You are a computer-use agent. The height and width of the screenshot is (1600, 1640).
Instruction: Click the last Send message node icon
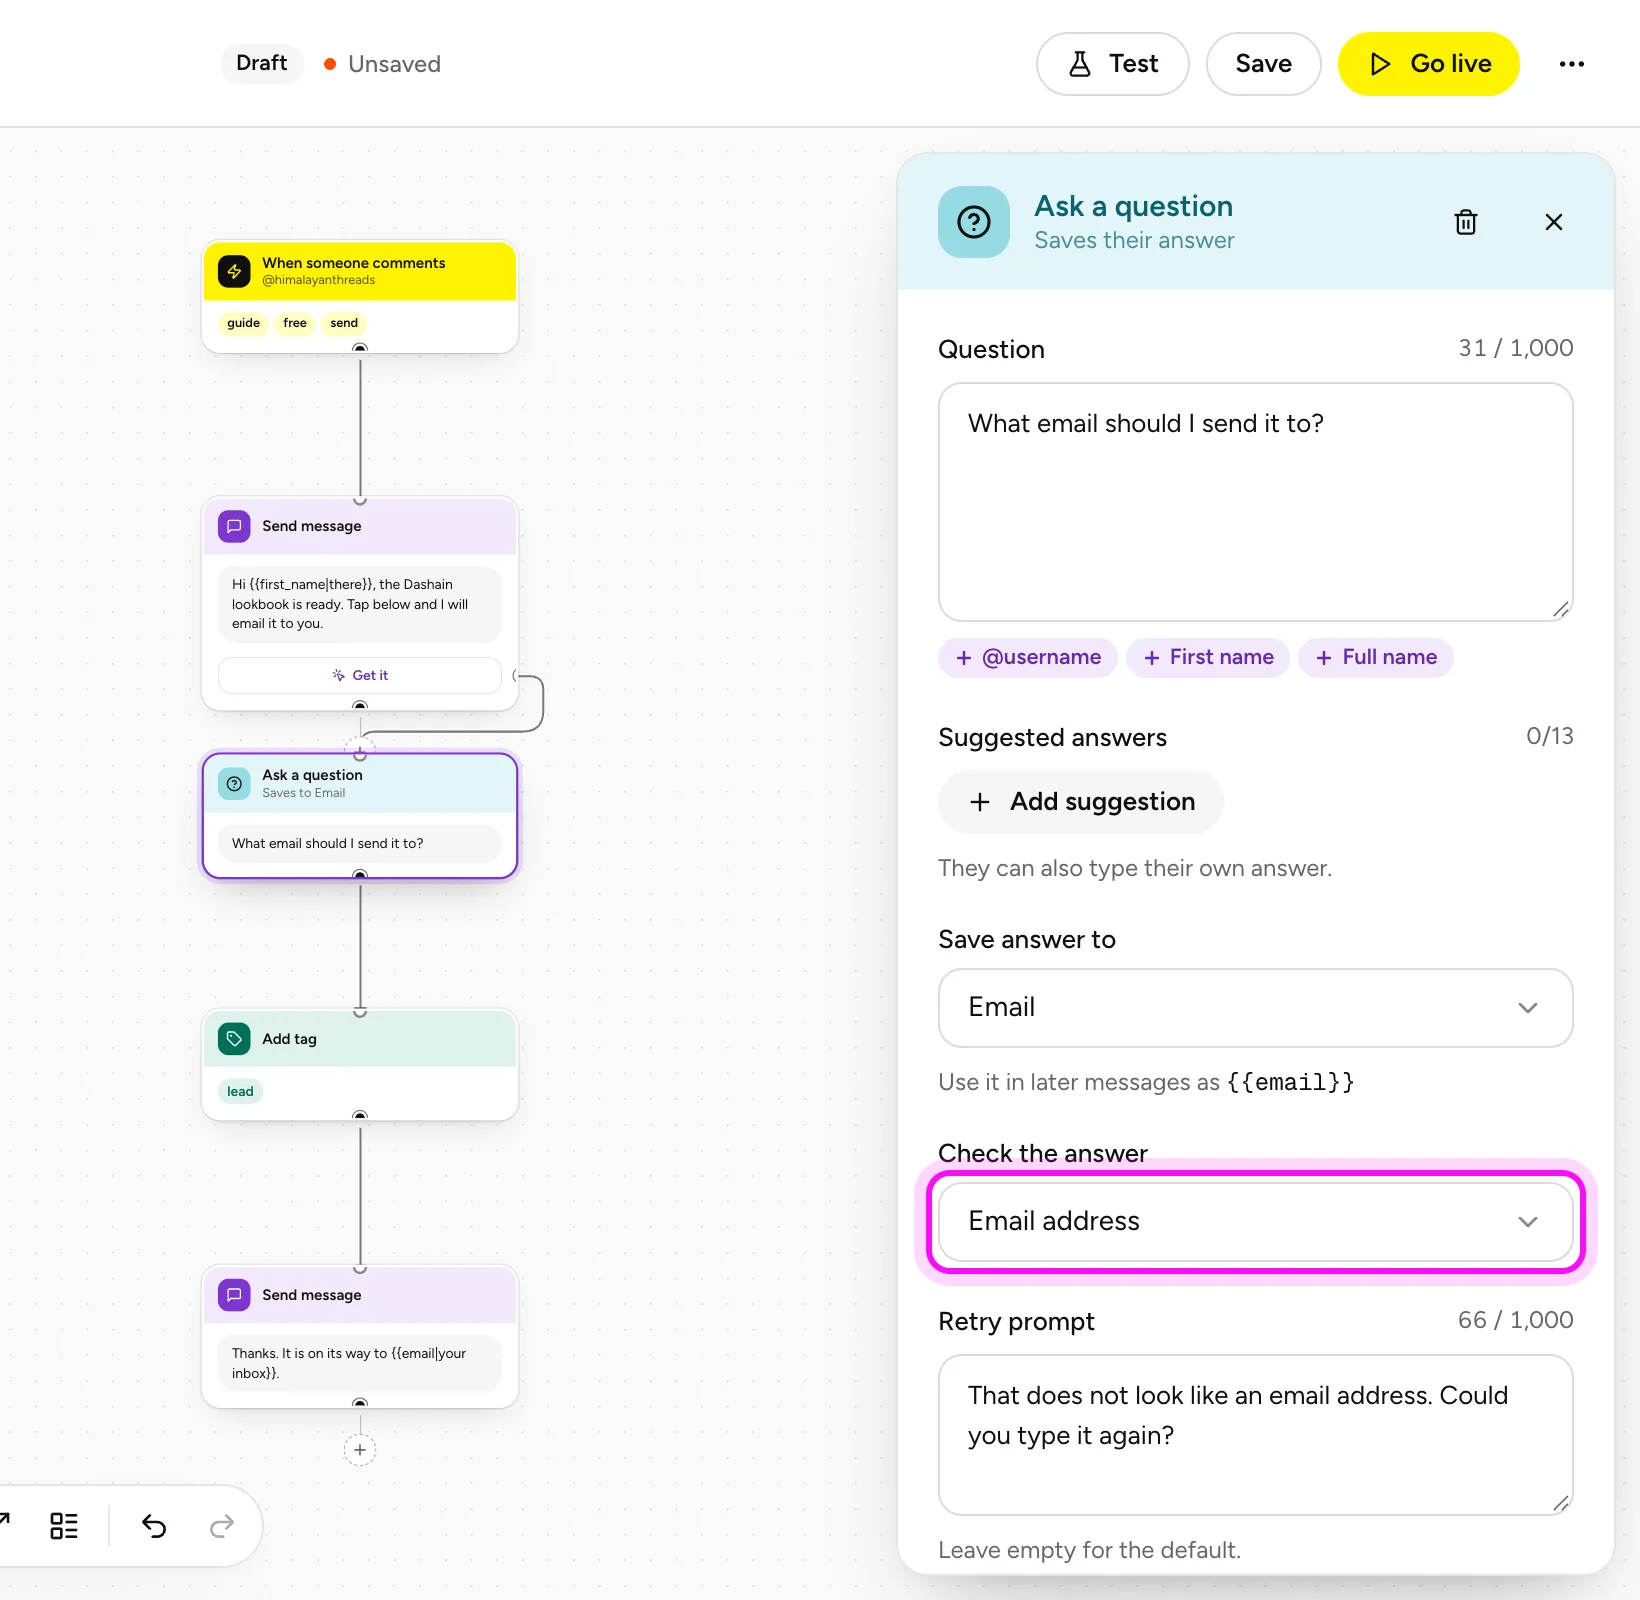point(234,1295)
